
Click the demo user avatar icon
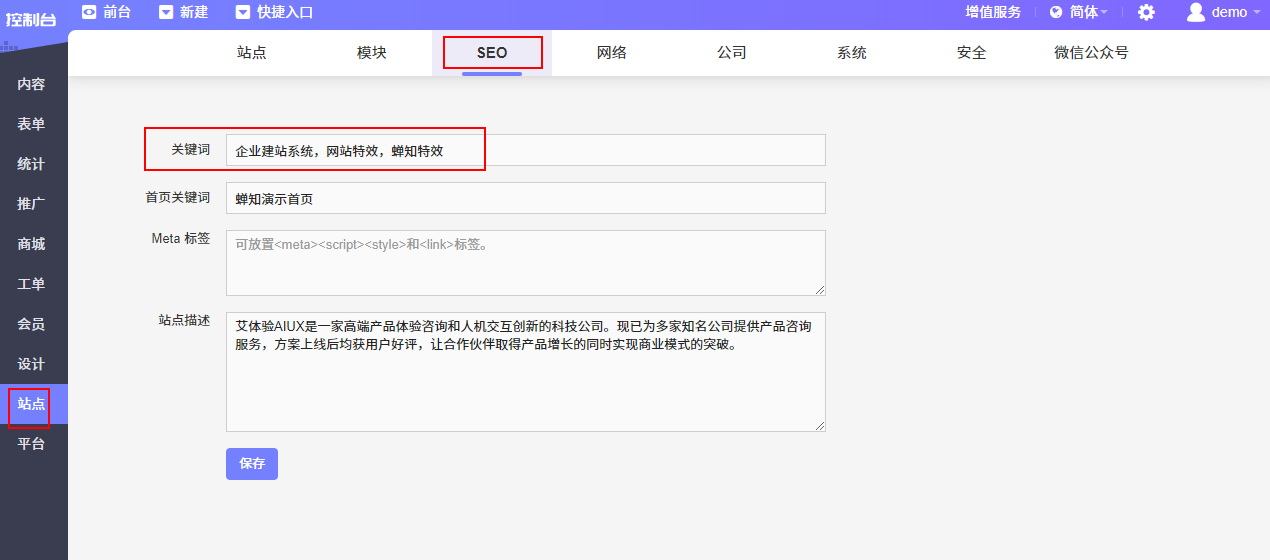pyautogui.click(x=1195, y=12)
